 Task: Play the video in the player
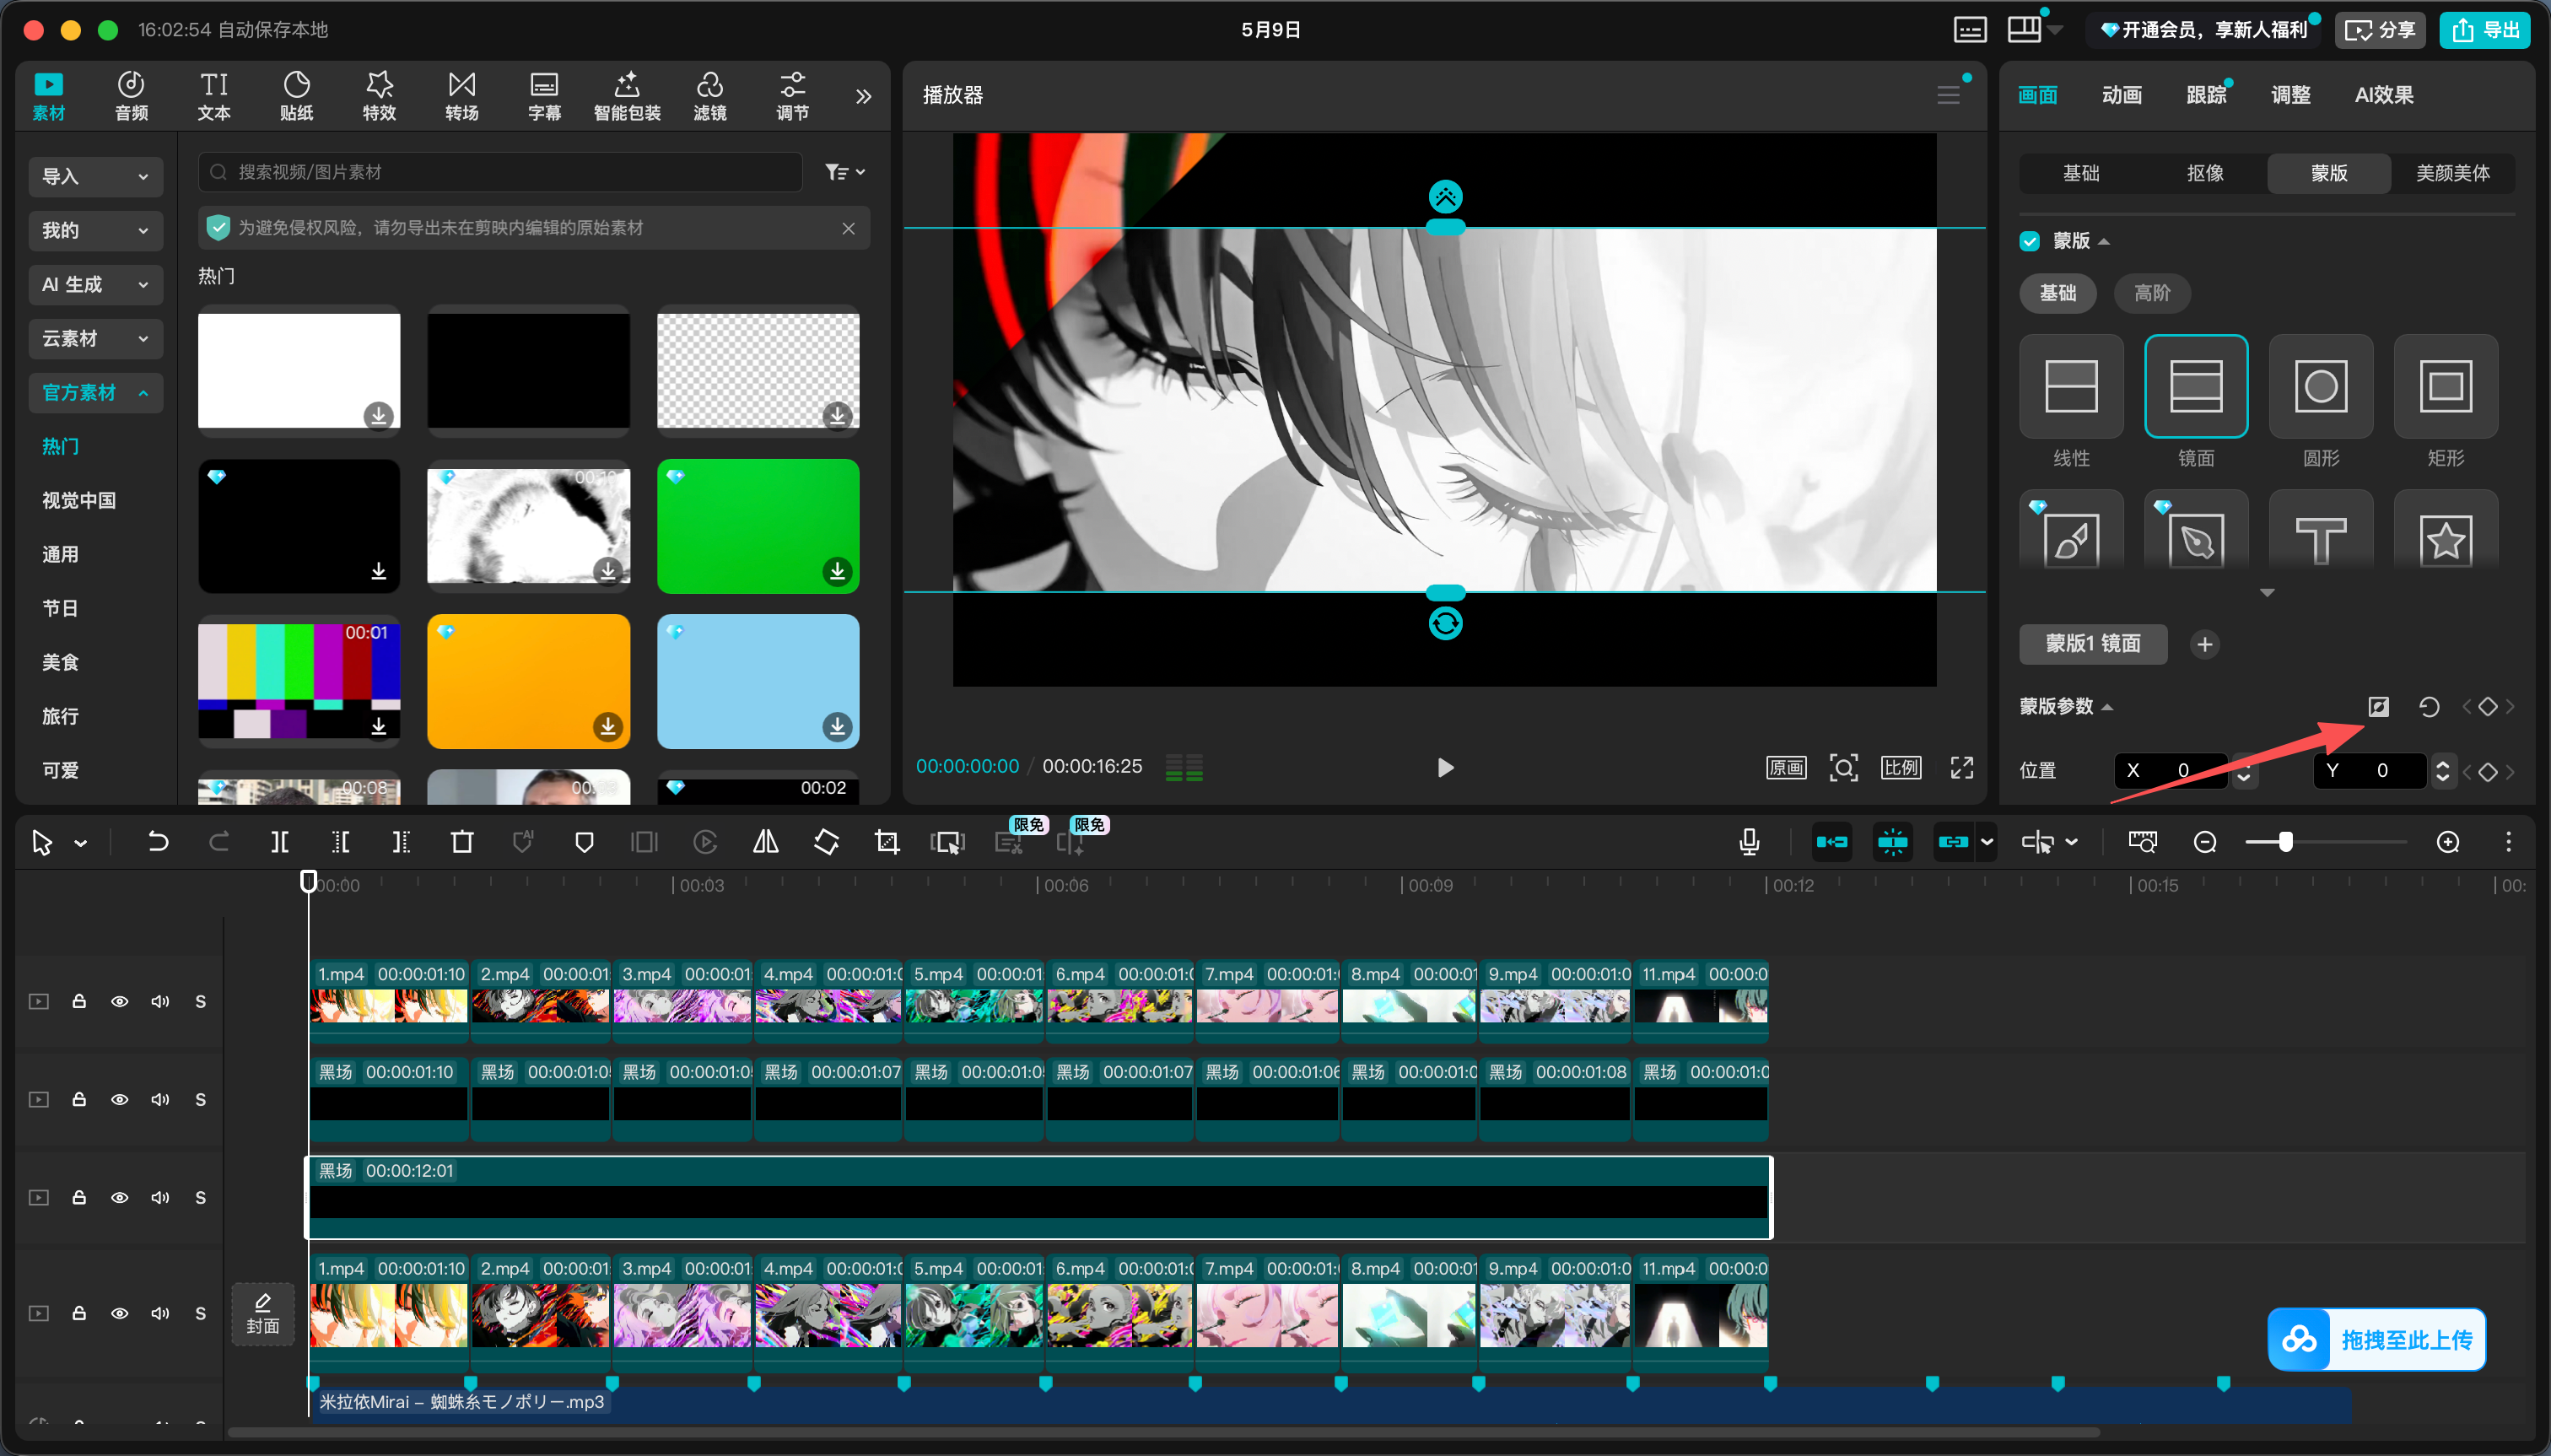coord(1445,767)
